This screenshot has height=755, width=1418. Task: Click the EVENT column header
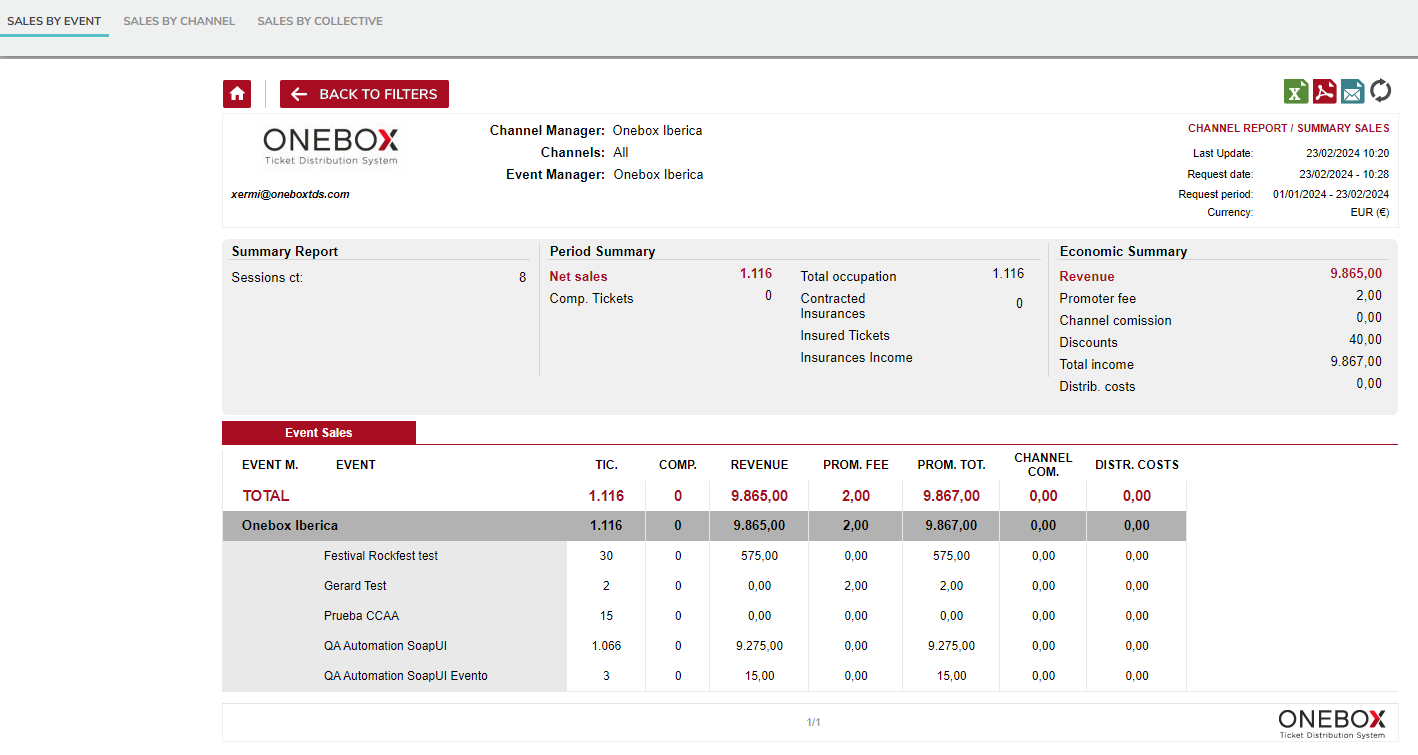click(x=356, y=465)
